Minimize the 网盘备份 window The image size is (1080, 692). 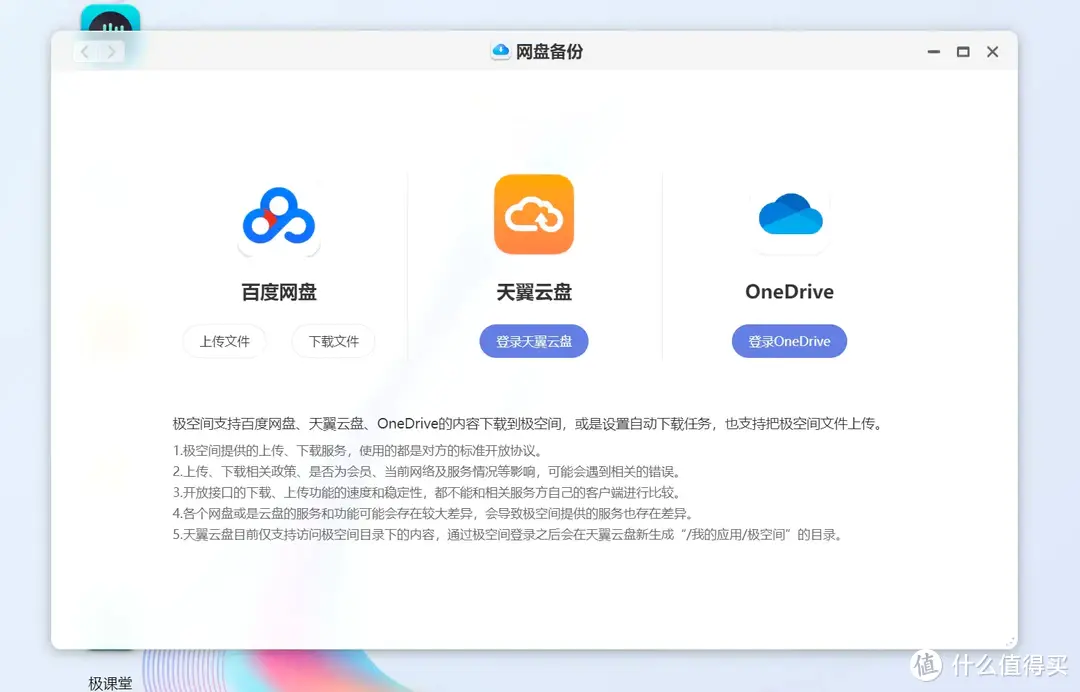pyautogui.click(x=934, y=52)
